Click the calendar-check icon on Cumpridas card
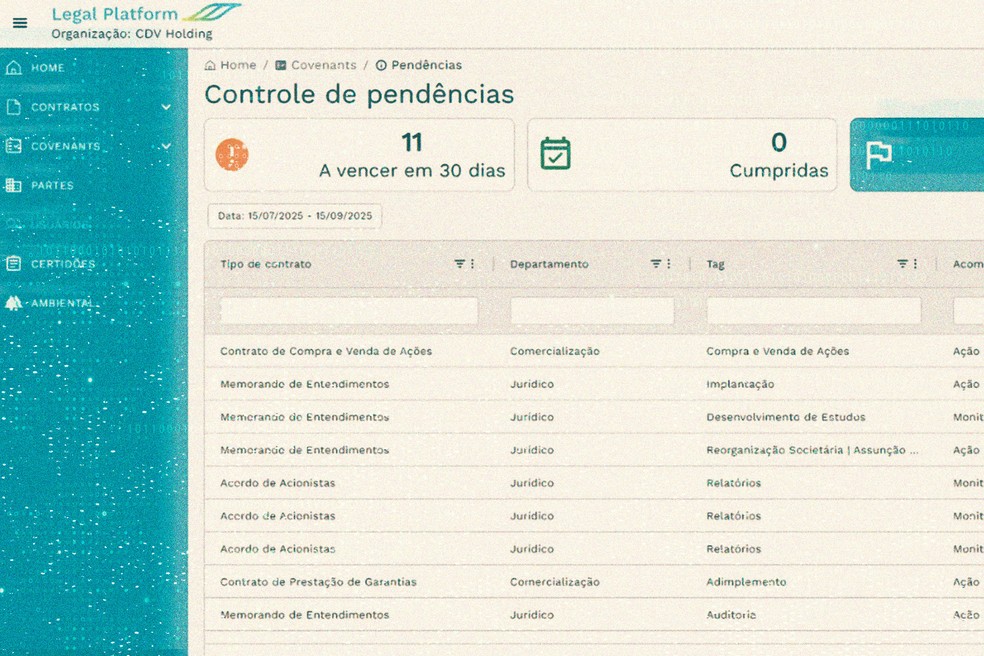The height and width of the screenshot is (656, 984). click(555, 155)
